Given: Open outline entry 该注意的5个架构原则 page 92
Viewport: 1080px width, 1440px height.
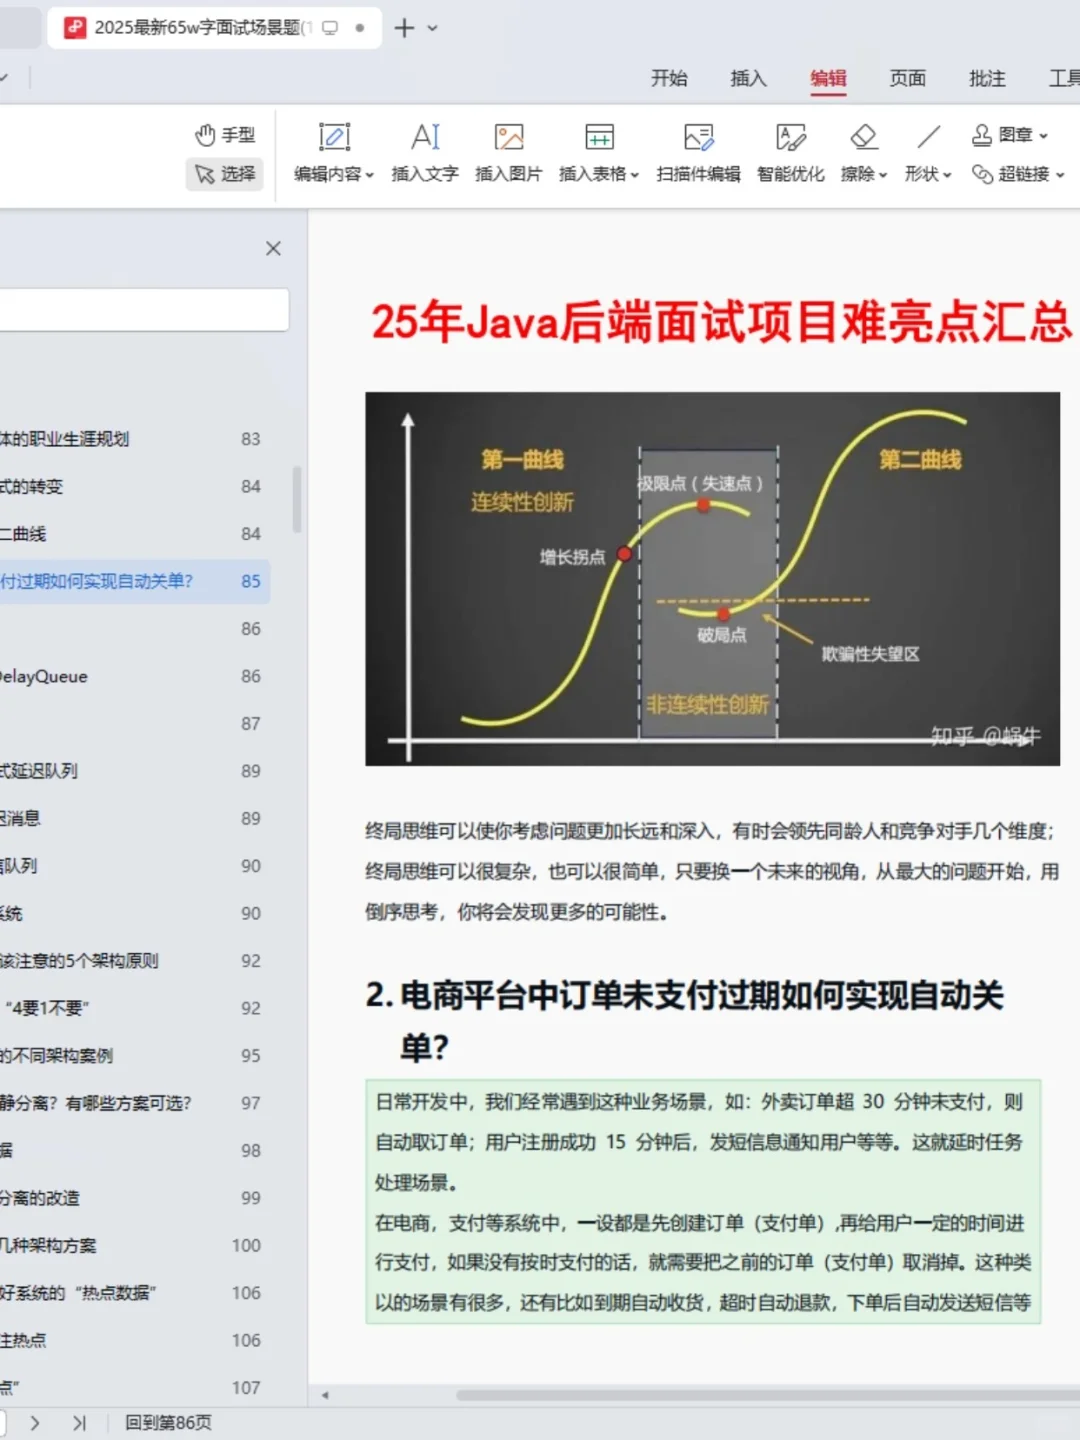Looking at the screenshot, I should (x=135, y=961).
